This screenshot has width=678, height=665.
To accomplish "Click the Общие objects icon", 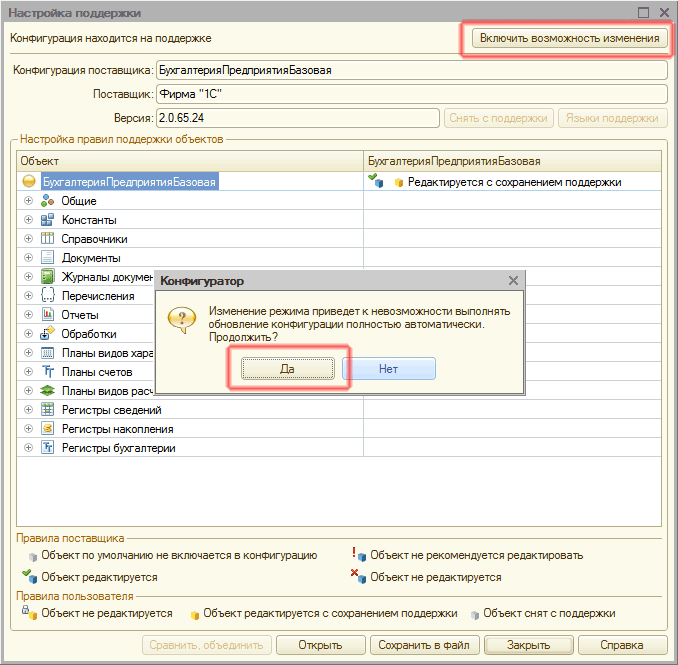I will [x=47, y=201].
